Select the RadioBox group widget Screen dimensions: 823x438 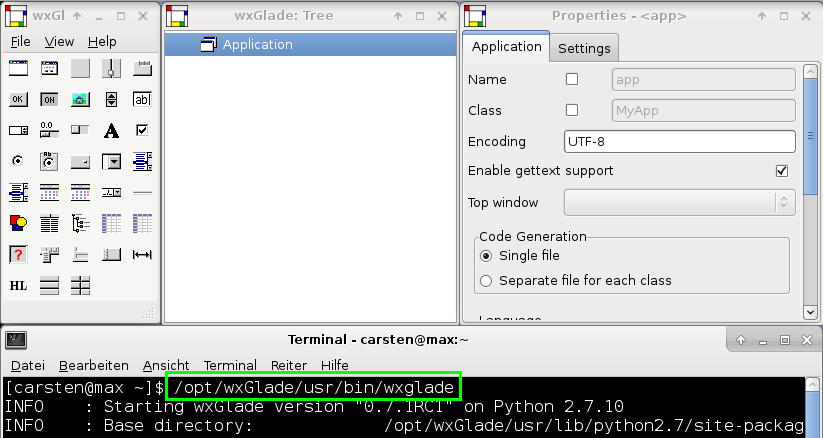pos(49,161)
